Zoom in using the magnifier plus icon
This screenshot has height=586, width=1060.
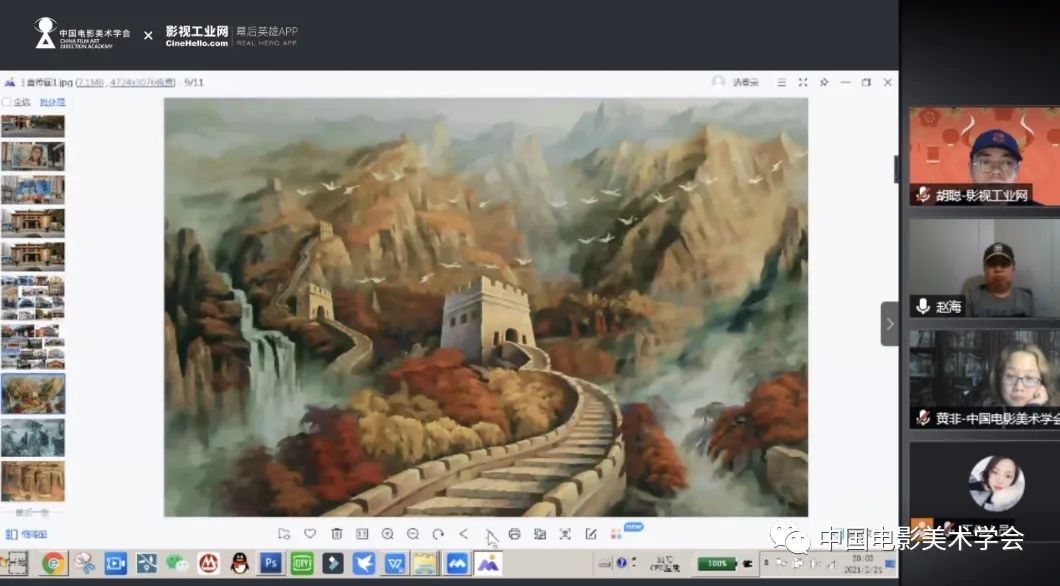coord(387,534)
